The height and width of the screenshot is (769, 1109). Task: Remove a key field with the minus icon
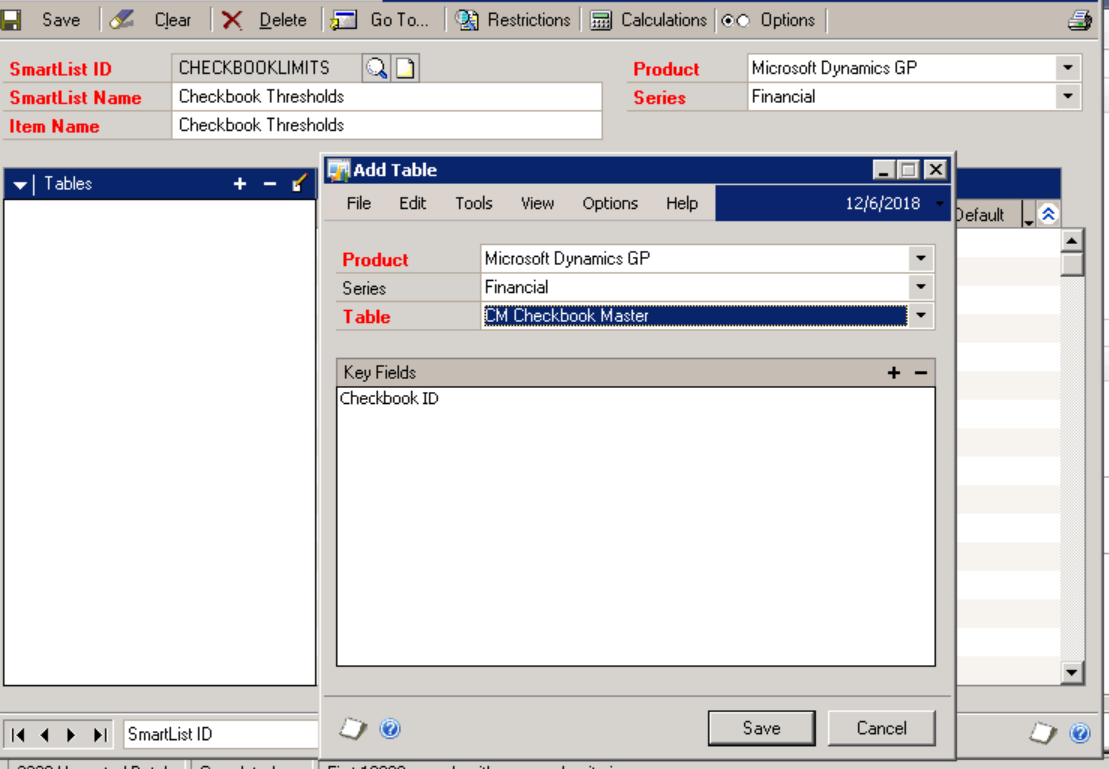pos(921,373)
